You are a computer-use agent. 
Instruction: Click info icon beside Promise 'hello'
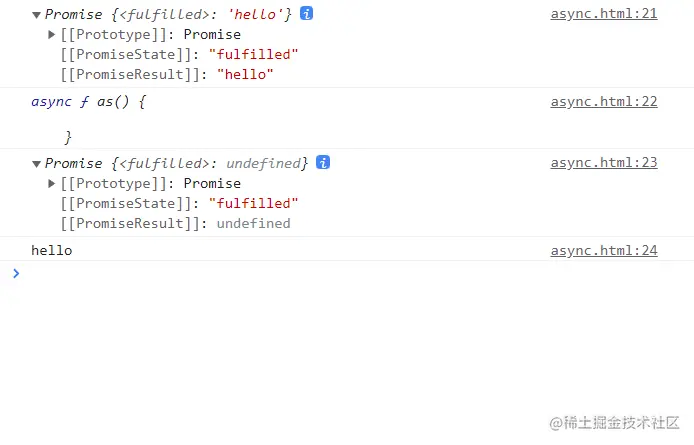pos(306,13)
